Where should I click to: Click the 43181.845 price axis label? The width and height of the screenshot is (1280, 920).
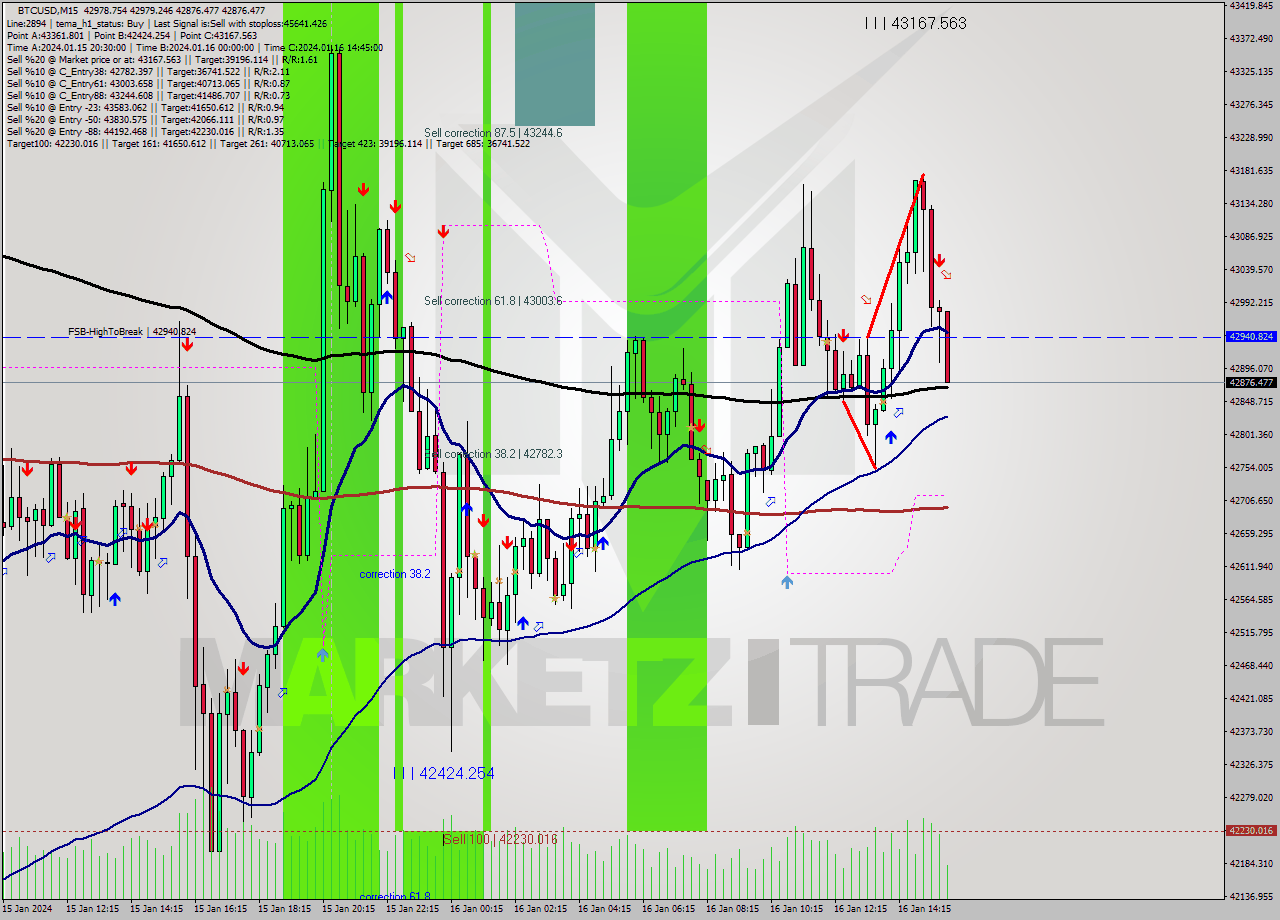coord(1251,170)
